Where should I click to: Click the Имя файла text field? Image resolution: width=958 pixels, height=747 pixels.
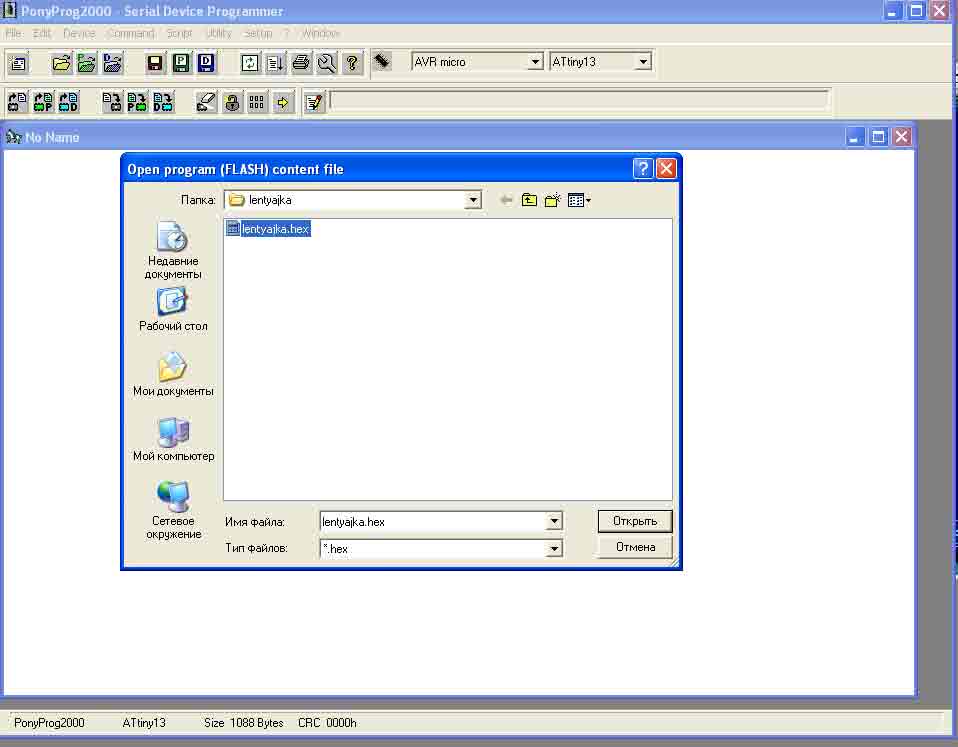[x=432, y=521]
